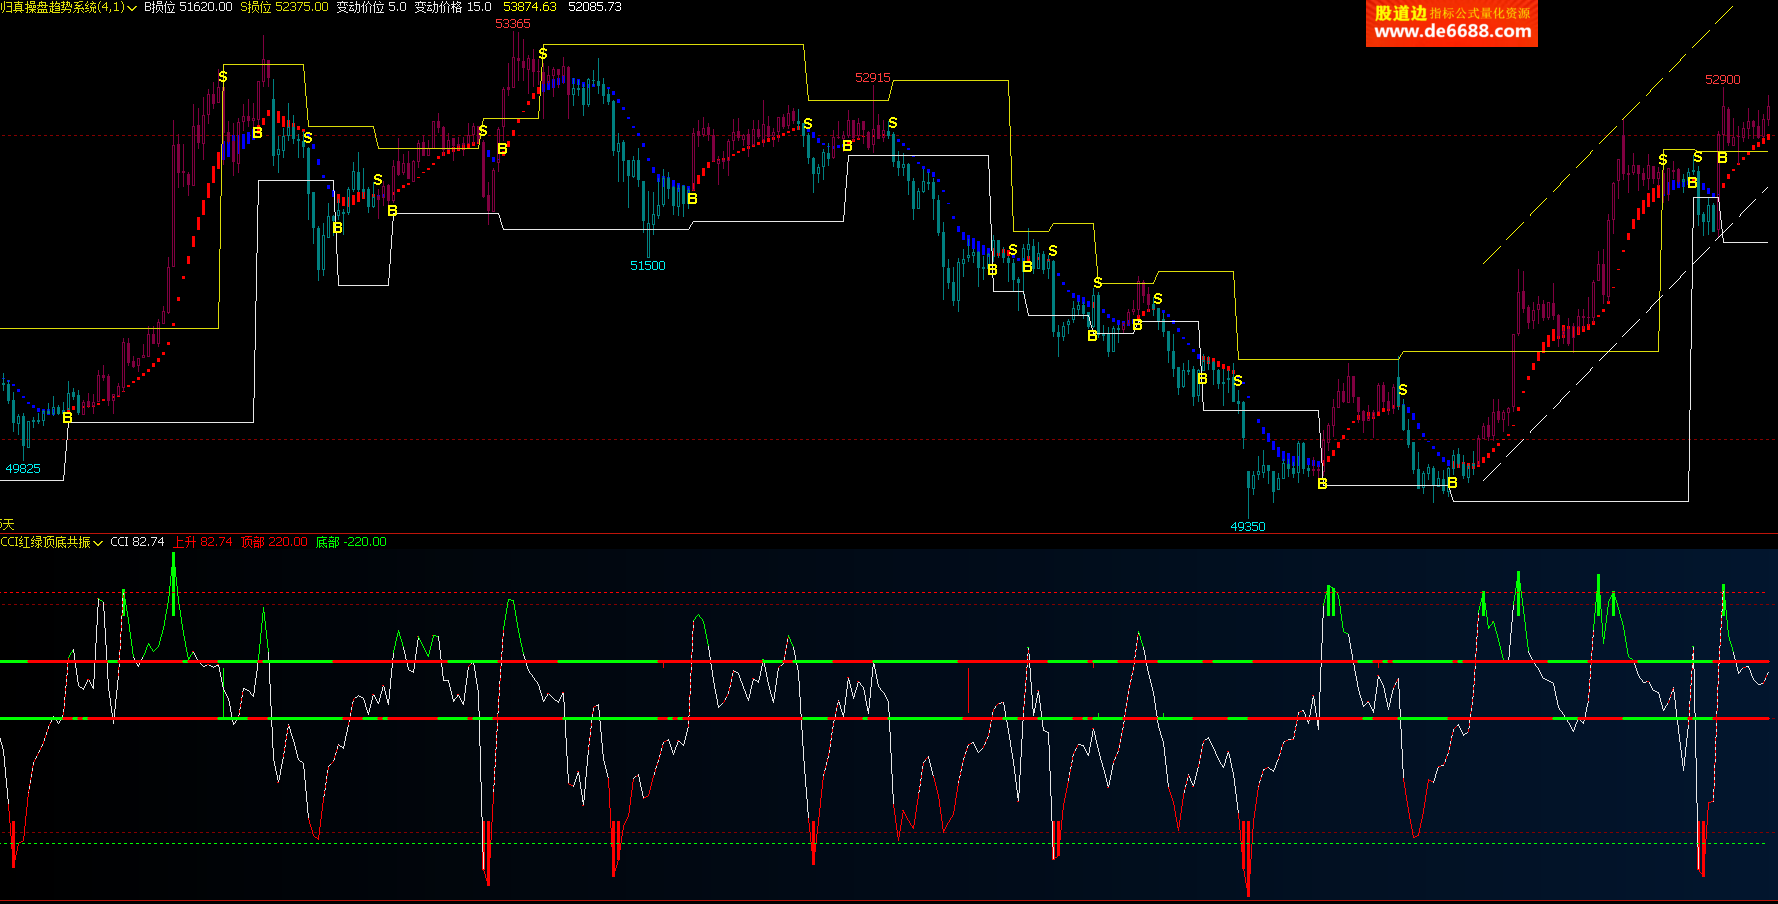The width and height of the screenshot is (1778, 904).
Task: Click the CCI 82.74 value readout
Action: click(137, 542)
